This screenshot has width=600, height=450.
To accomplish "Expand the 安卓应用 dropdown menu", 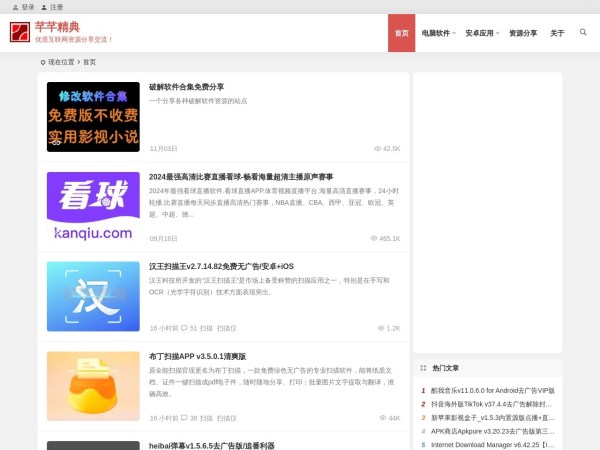I will 482,33.
